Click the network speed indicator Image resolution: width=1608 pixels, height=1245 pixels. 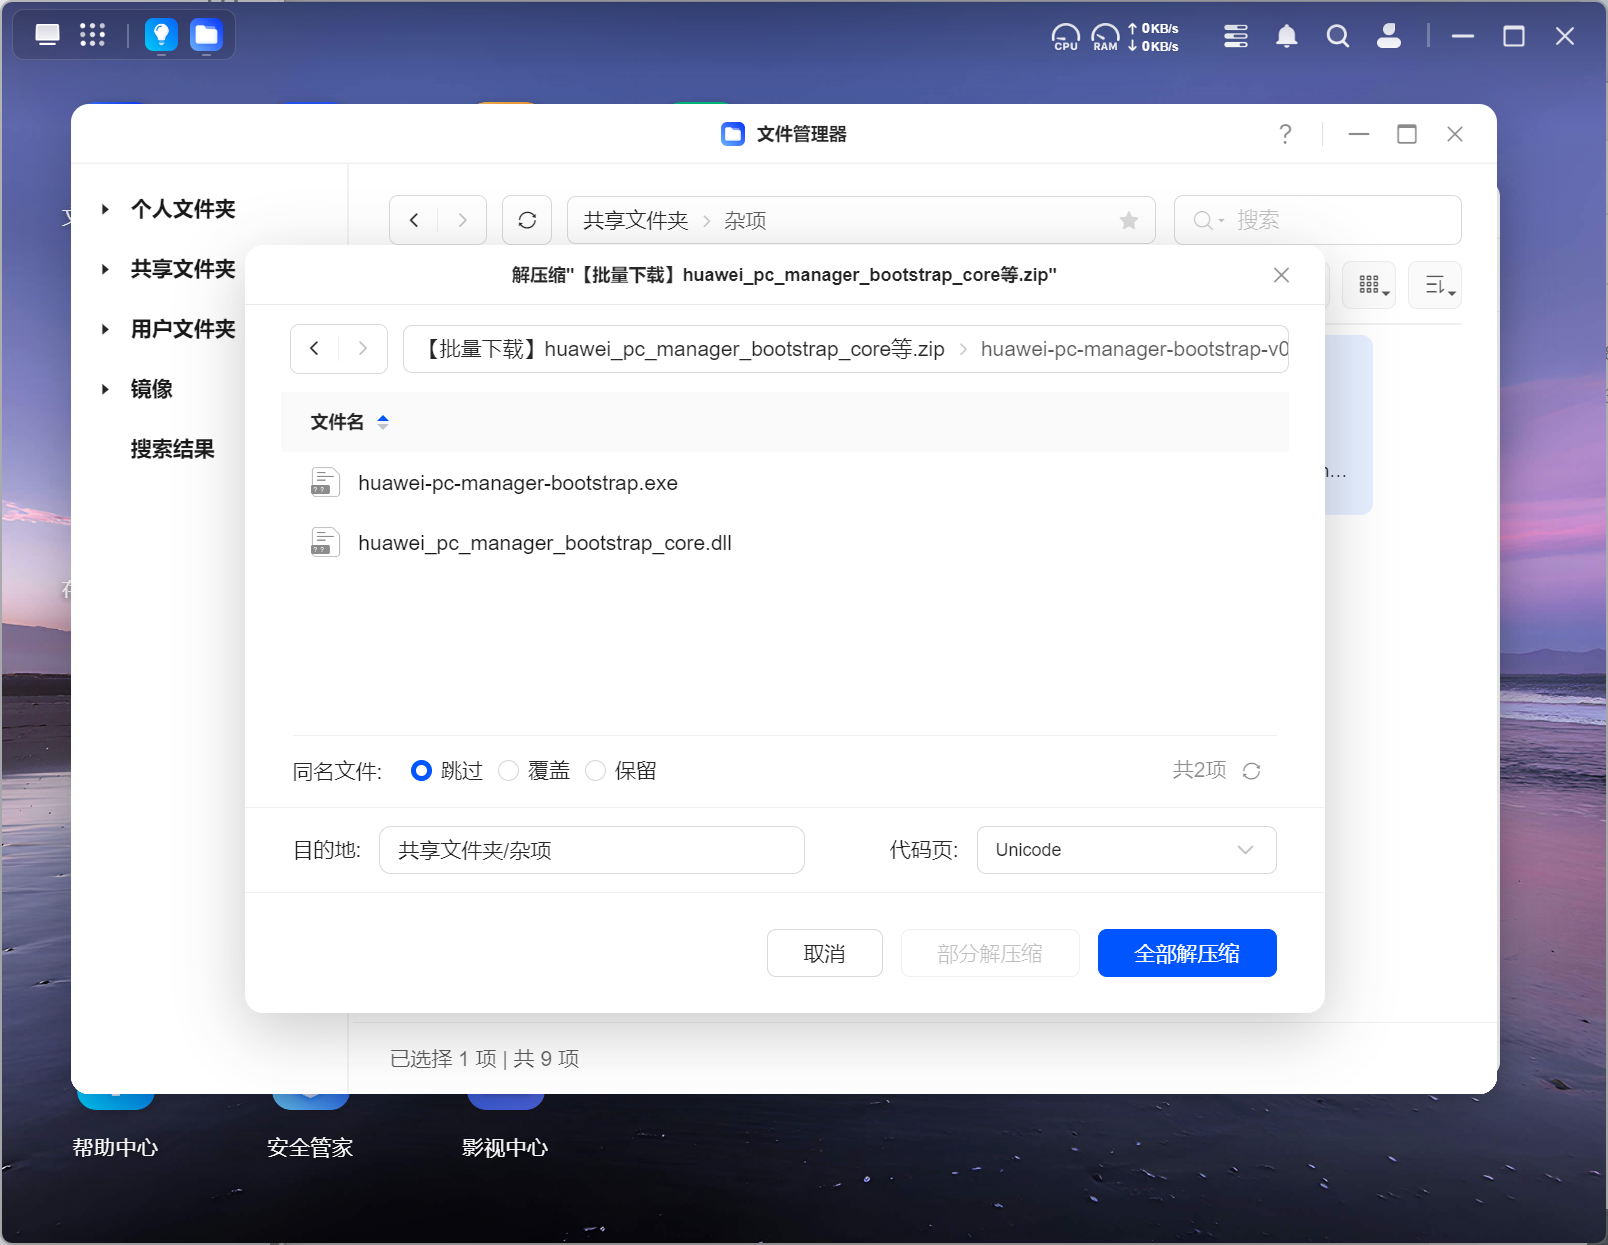click(x=1153, y=37)
